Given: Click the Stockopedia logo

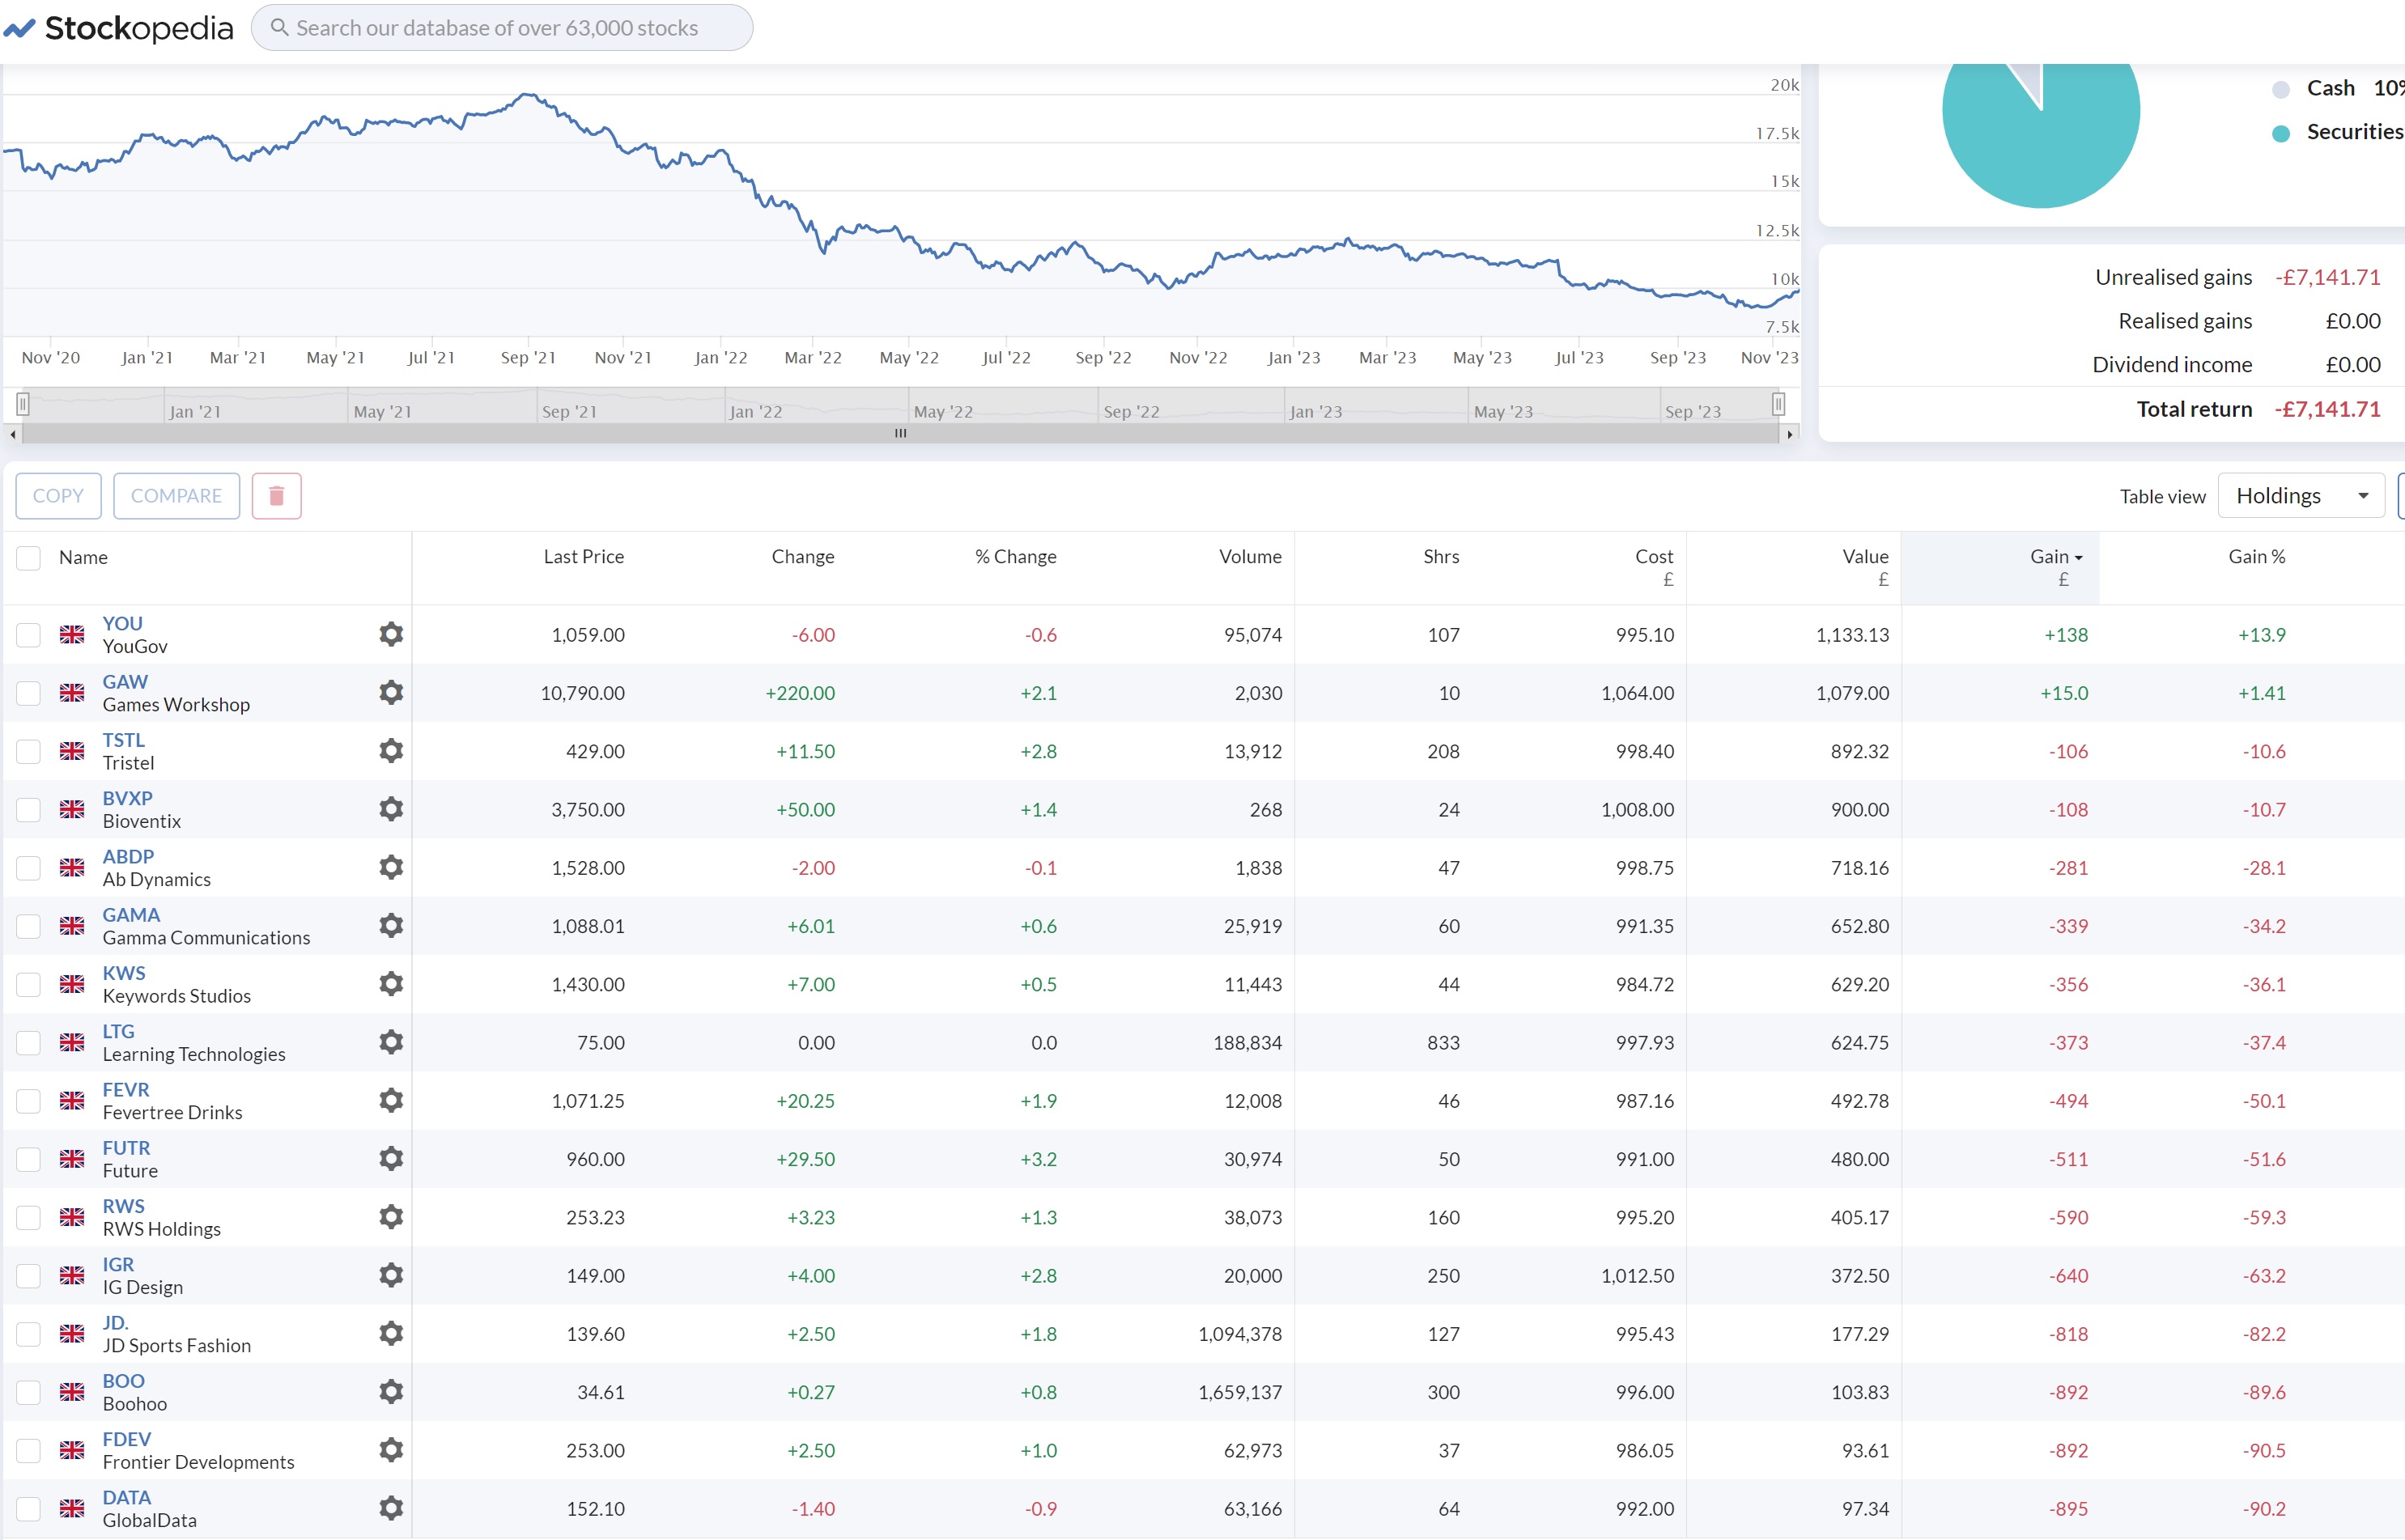Looking at the screenshot, I should 119,28.
